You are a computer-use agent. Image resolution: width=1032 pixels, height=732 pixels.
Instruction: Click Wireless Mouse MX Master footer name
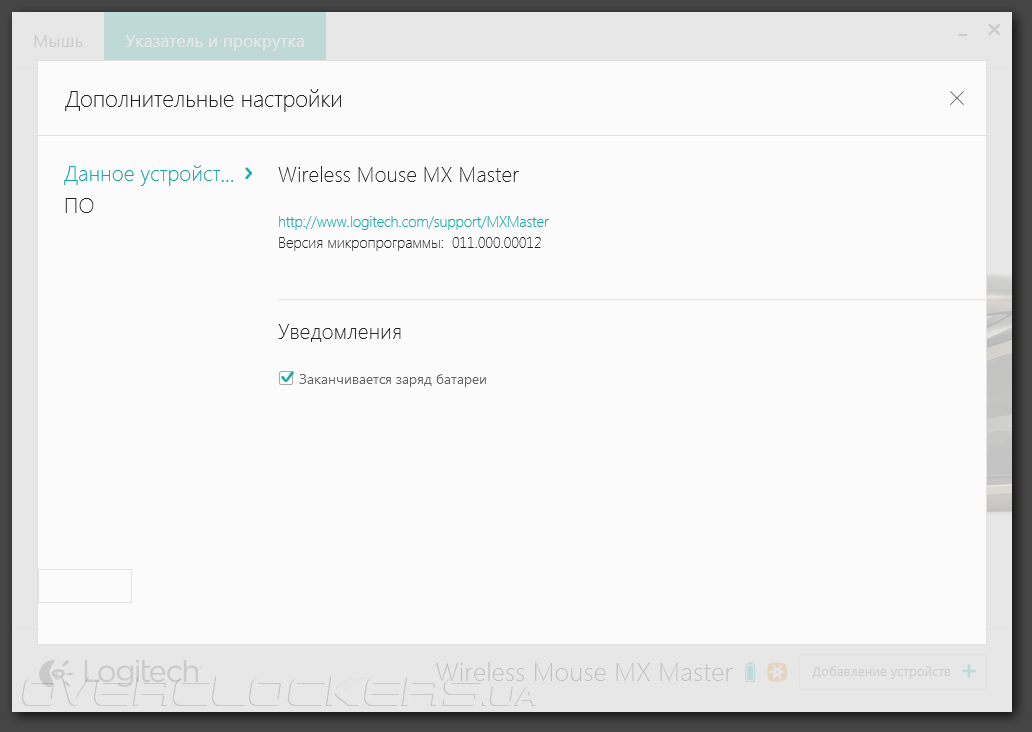click(584, 672)
